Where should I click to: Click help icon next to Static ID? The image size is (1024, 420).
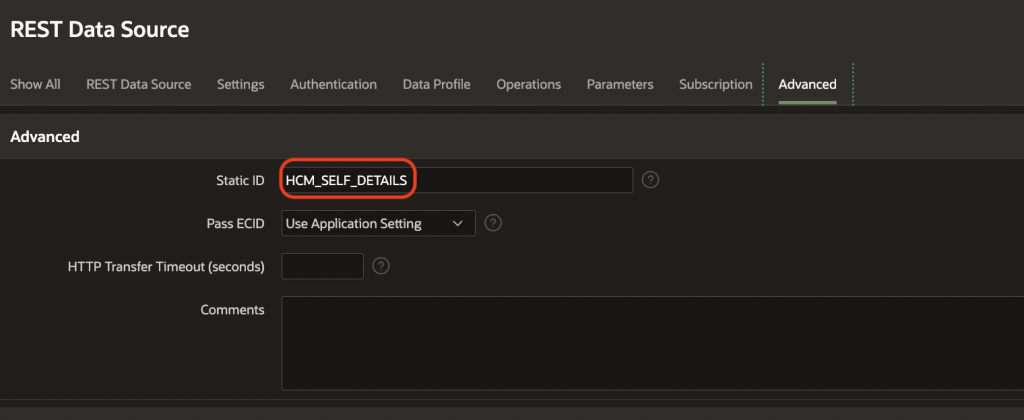(650, 180)
